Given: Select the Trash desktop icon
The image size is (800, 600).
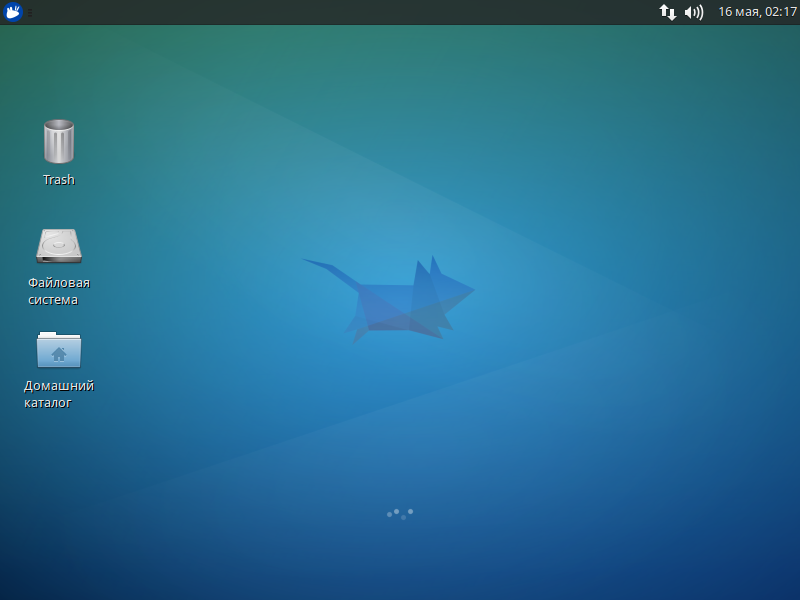Looking at the screenshot, I should pyautogui.click(x=59, y=141).
